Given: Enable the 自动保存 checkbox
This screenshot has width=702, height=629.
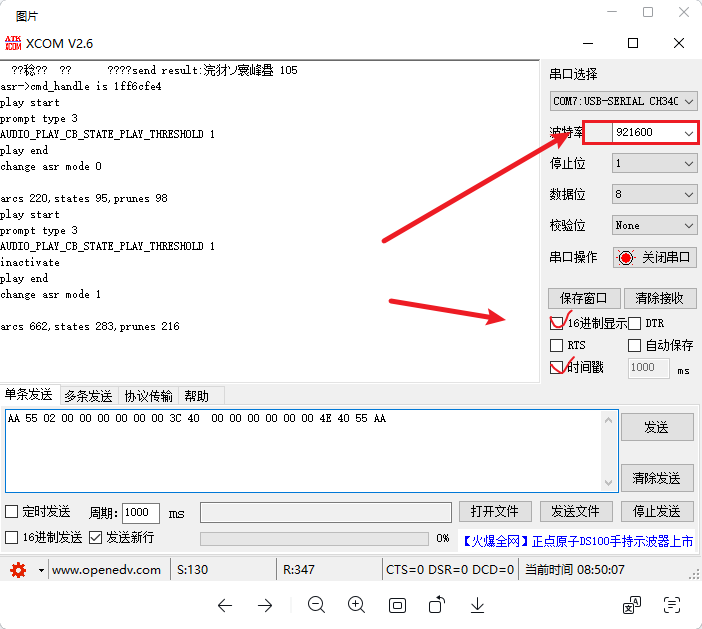Looking at the screenshot, I should (634, 345).
